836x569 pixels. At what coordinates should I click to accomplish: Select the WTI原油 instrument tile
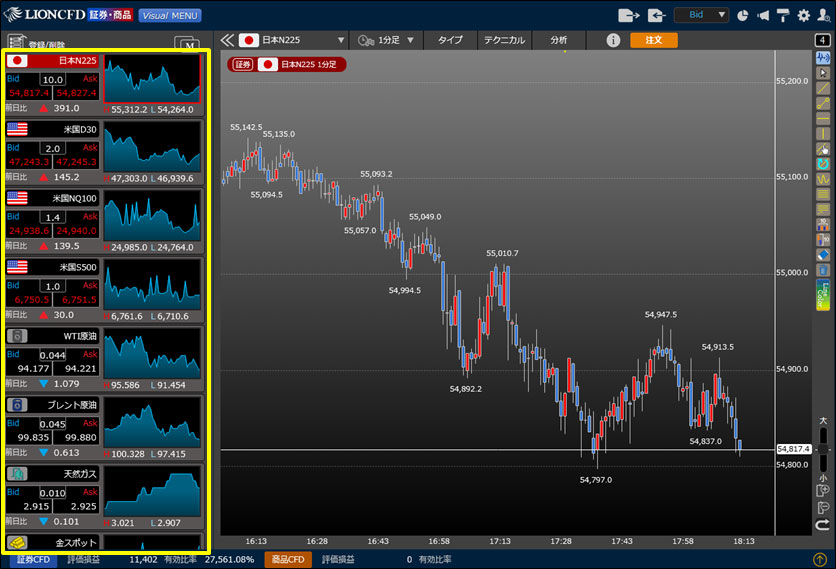coord(103,360)
